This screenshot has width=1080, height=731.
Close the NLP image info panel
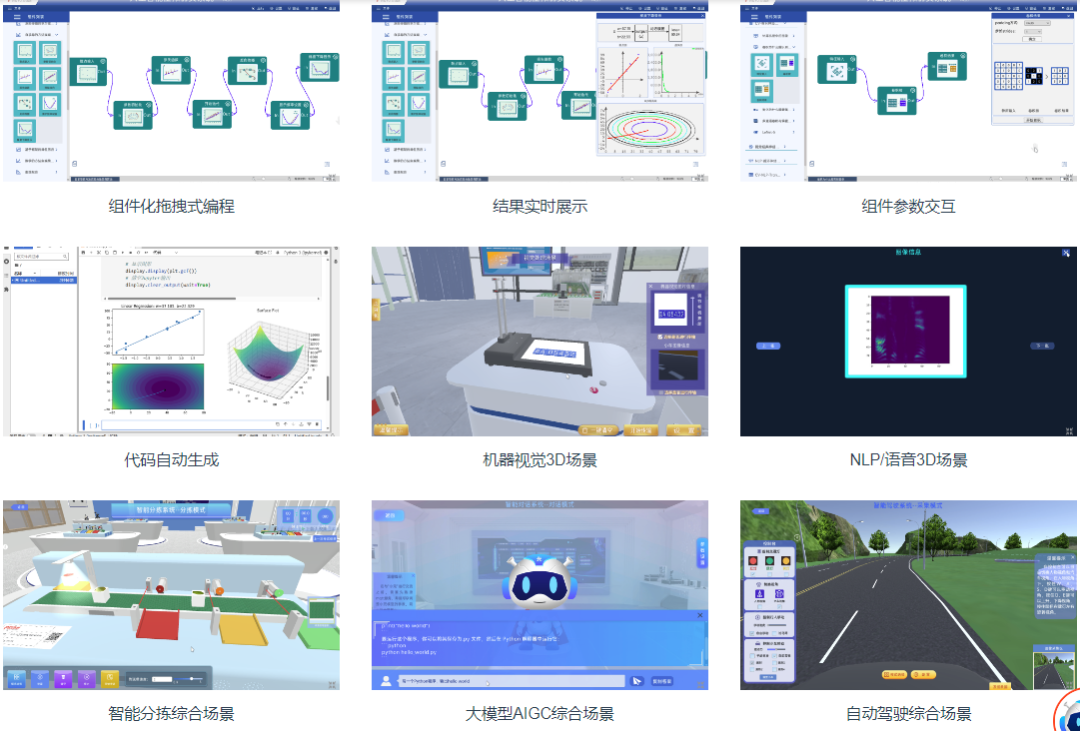1066,254
